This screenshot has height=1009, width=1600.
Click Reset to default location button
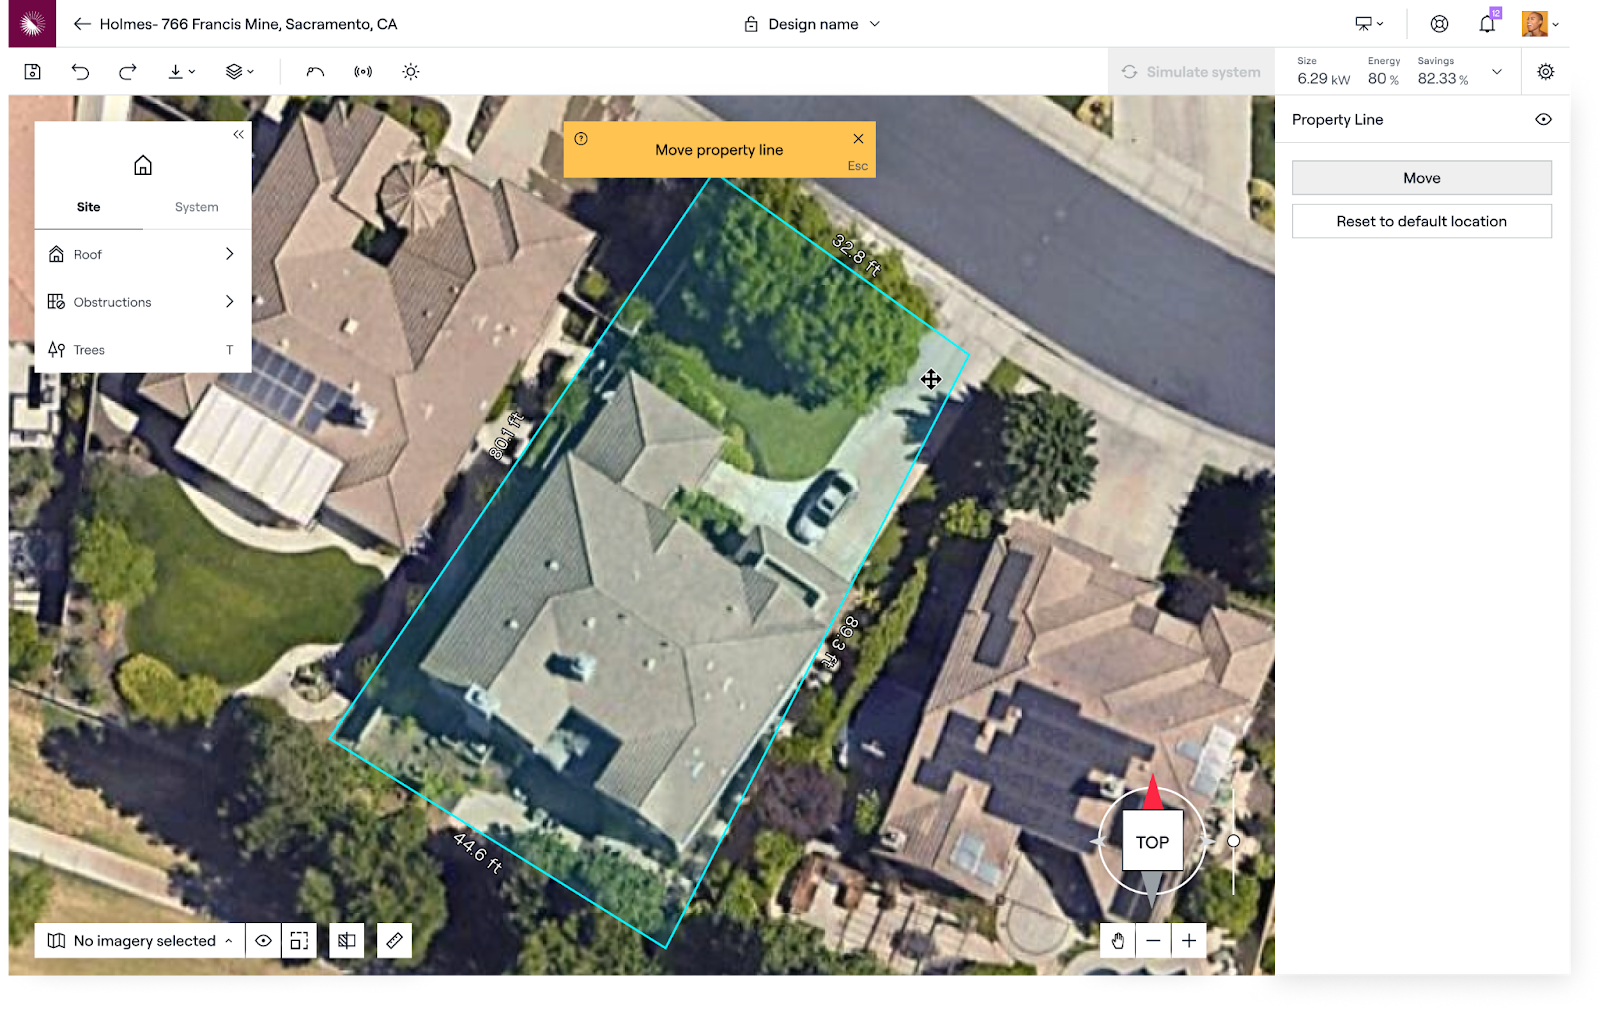[x=1421, y=222]
